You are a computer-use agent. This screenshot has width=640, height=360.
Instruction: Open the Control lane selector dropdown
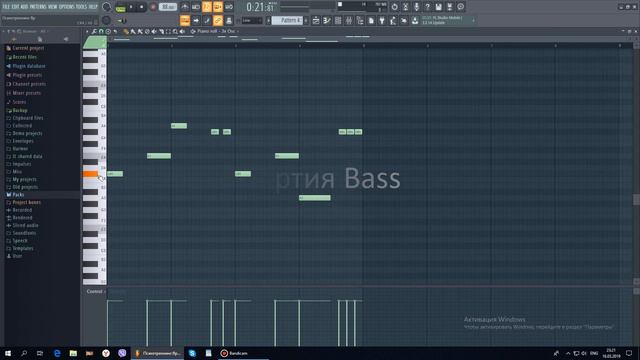[96, 291]
